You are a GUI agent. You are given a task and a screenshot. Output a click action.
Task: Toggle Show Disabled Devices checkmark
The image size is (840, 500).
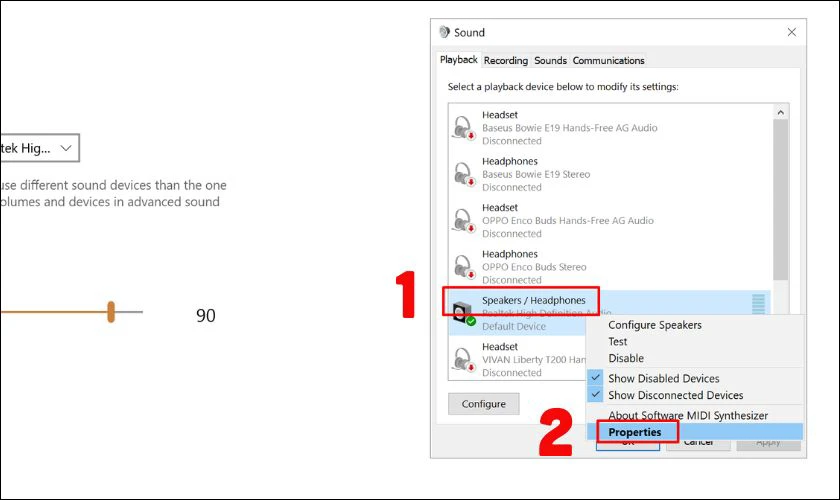tap(595, 378)
